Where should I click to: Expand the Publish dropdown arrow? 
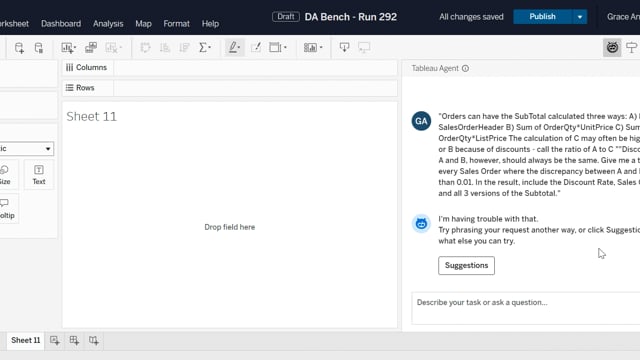580,17
